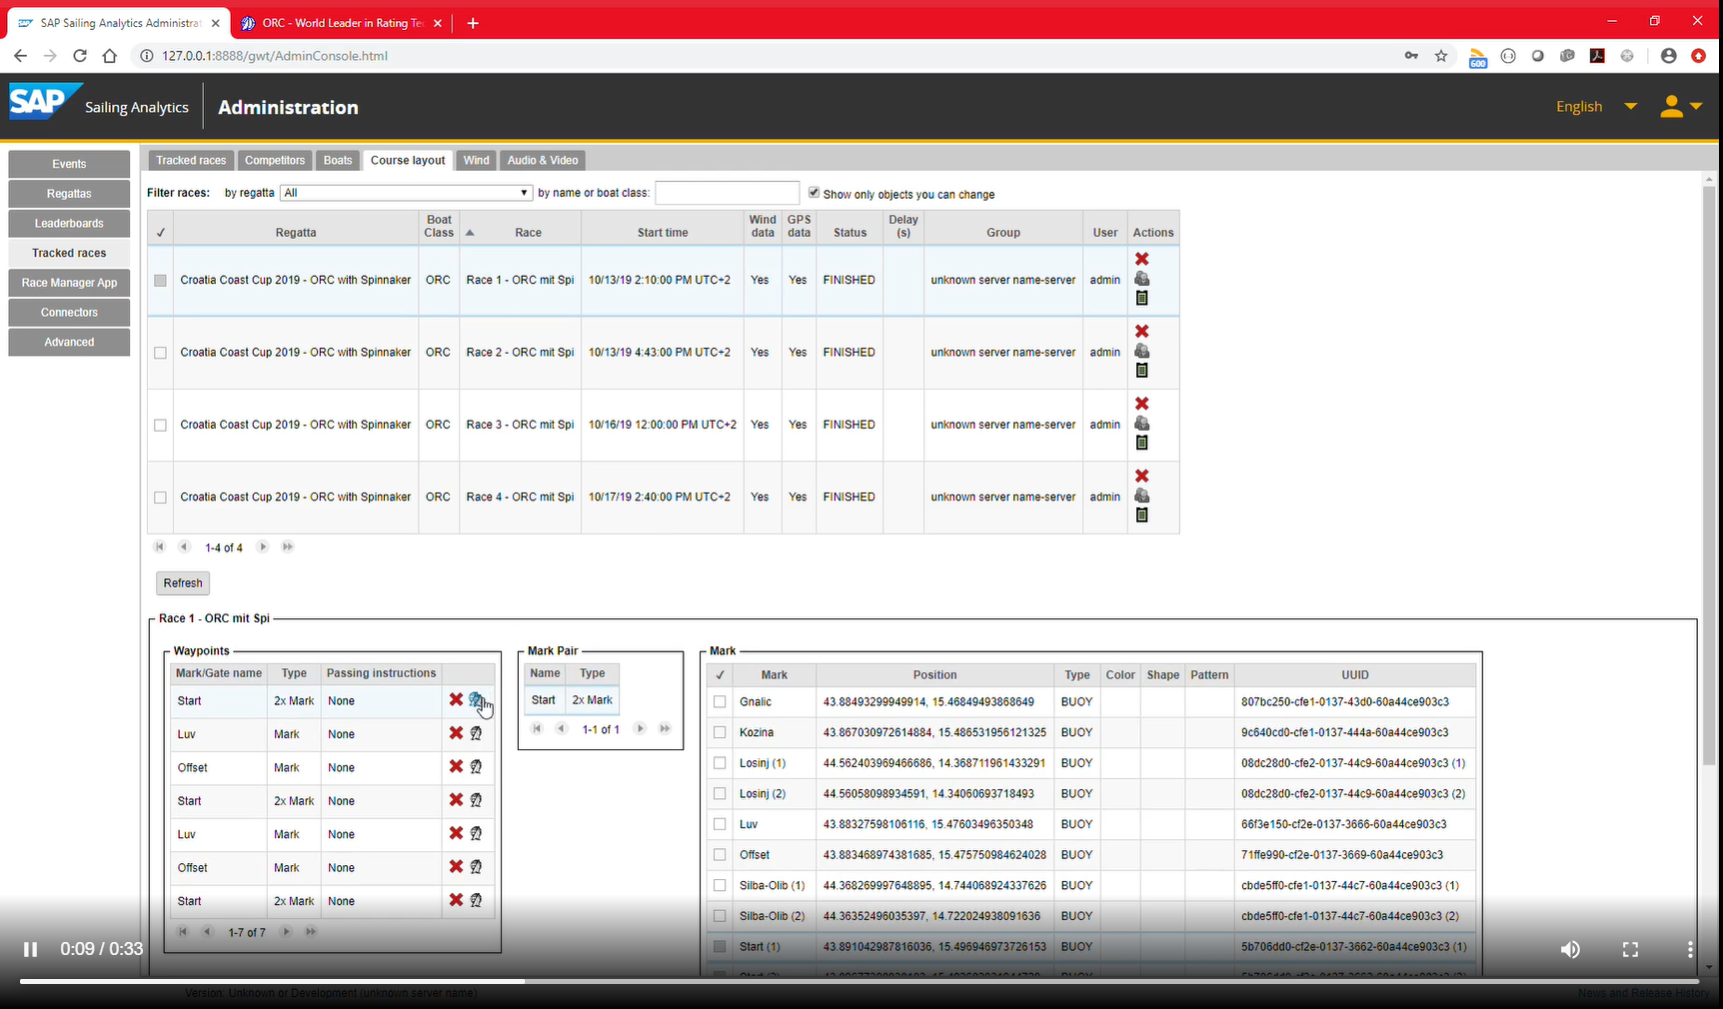
Task: Open the user account dropdown
Action: [1681, 106]
